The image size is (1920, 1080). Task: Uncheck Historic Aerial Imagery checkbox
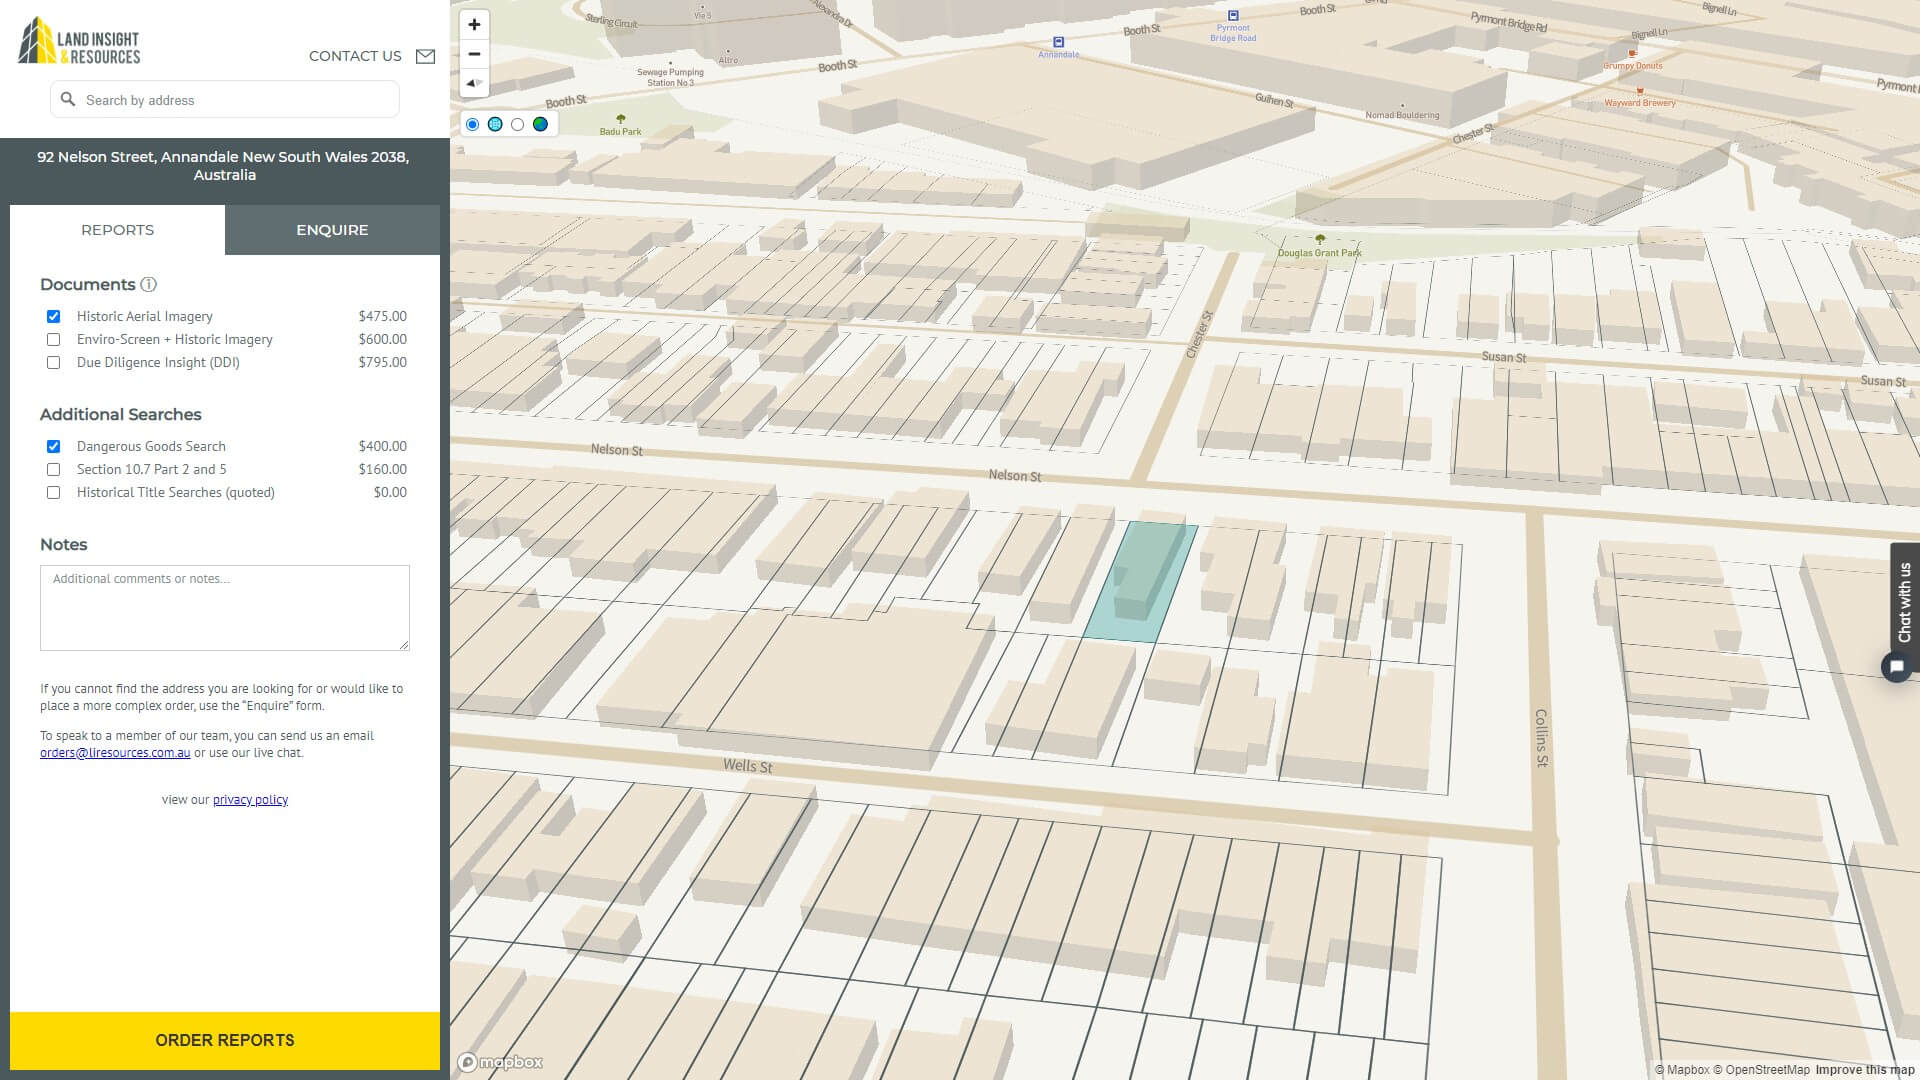tap(54, 316)
